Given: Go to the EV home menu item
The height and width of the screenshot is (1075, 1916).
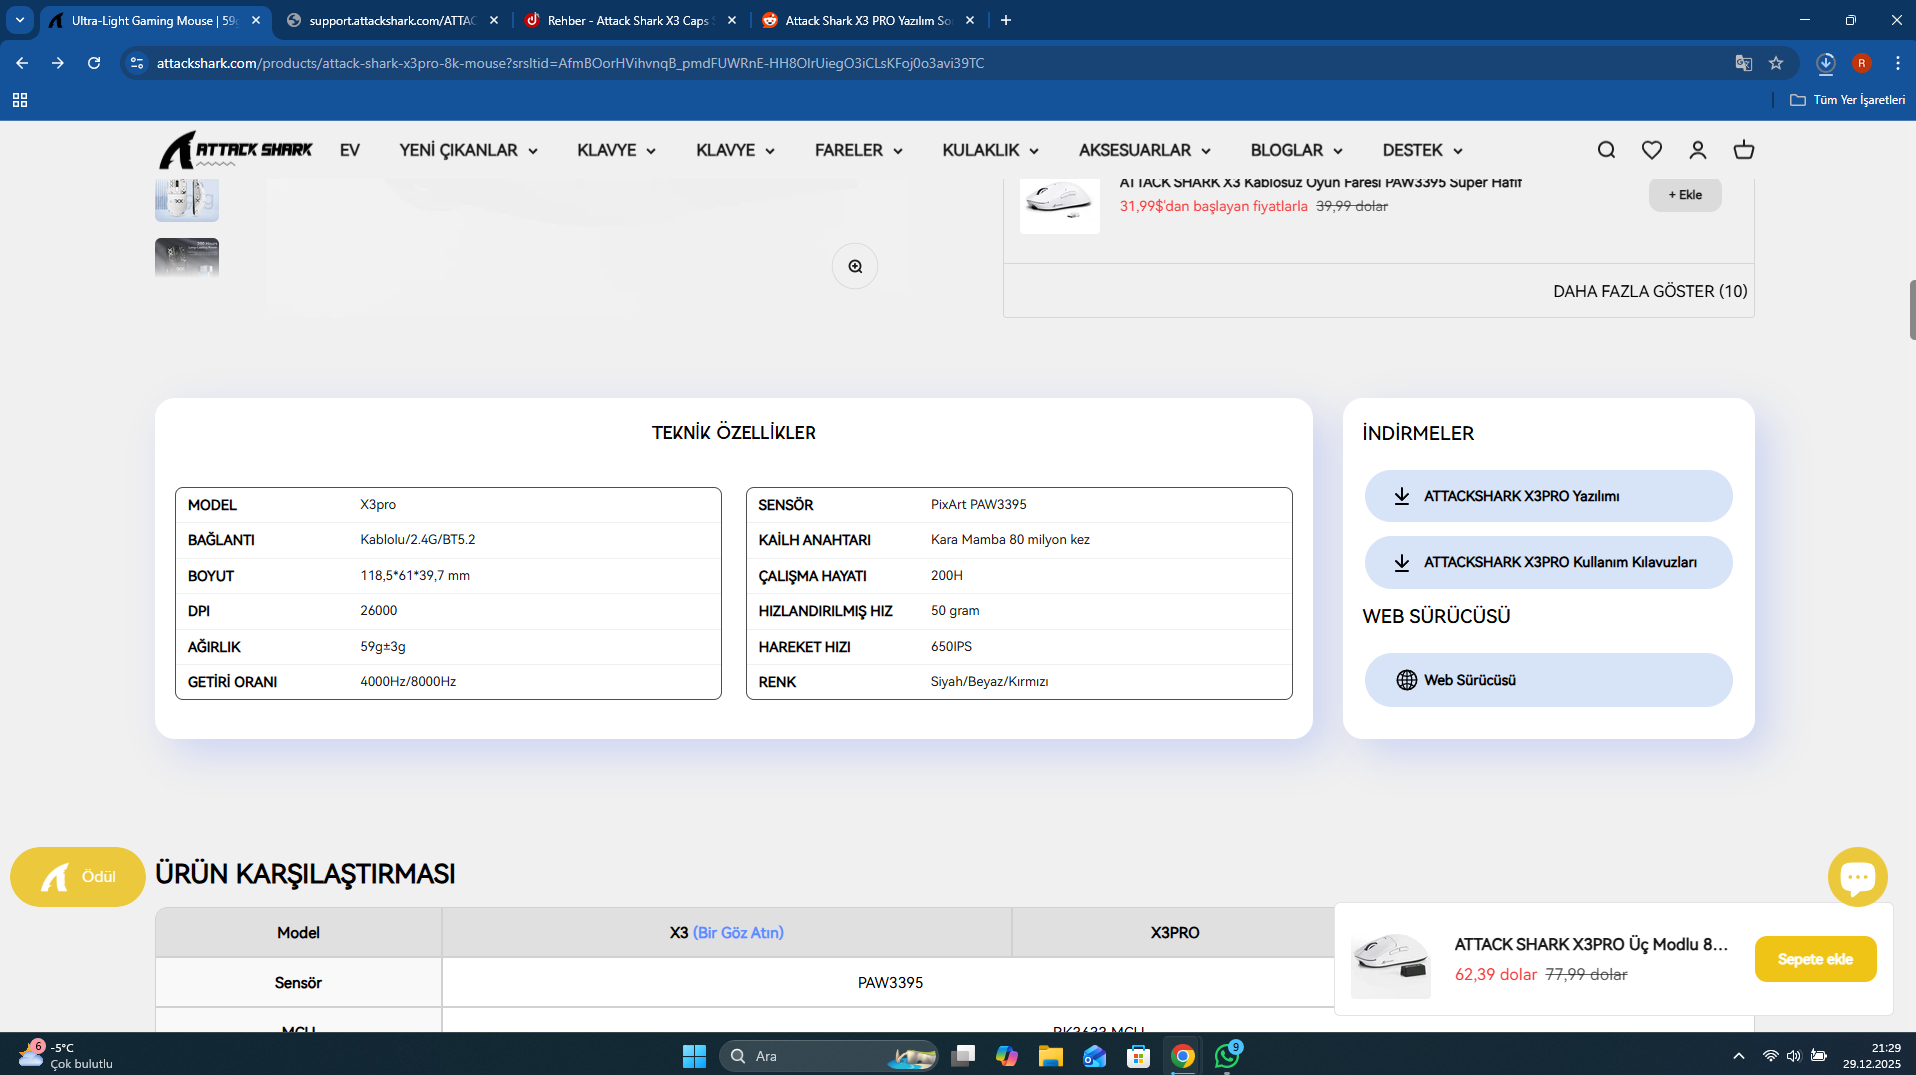Looking at the screenshot, I should pyautogui.click(x=349, y=150).
